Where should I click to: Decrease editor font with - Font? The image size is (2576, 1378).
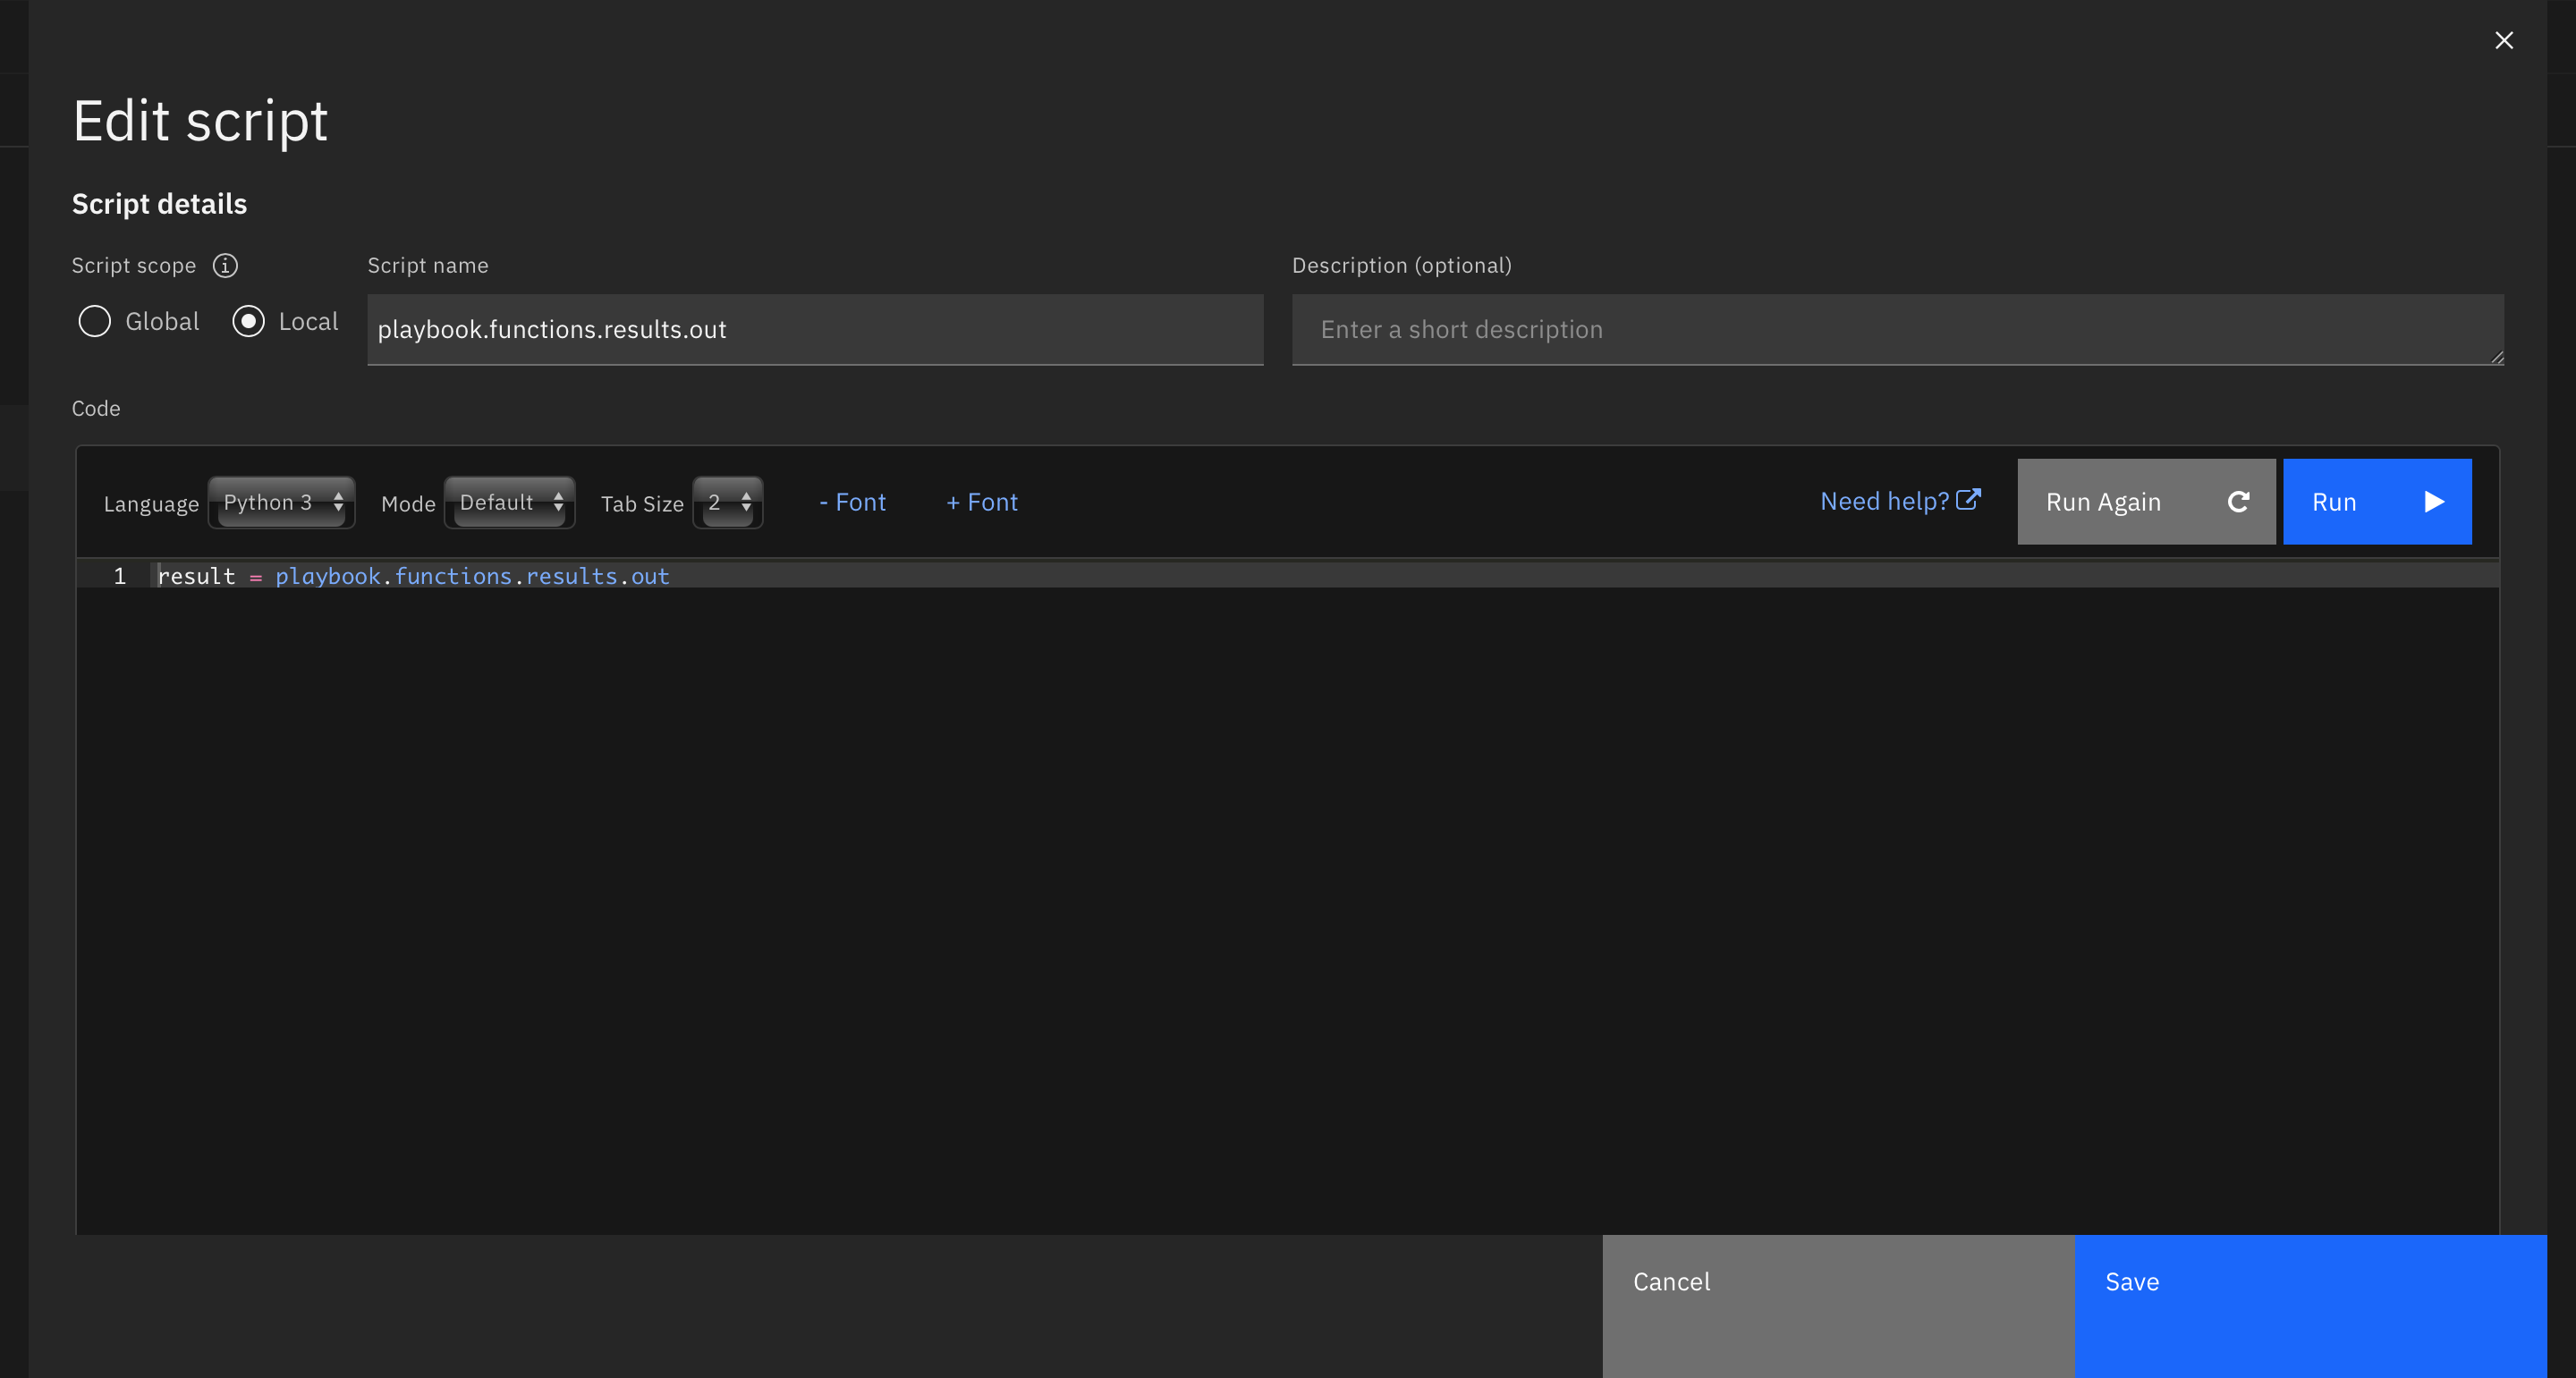click(852, 502)
